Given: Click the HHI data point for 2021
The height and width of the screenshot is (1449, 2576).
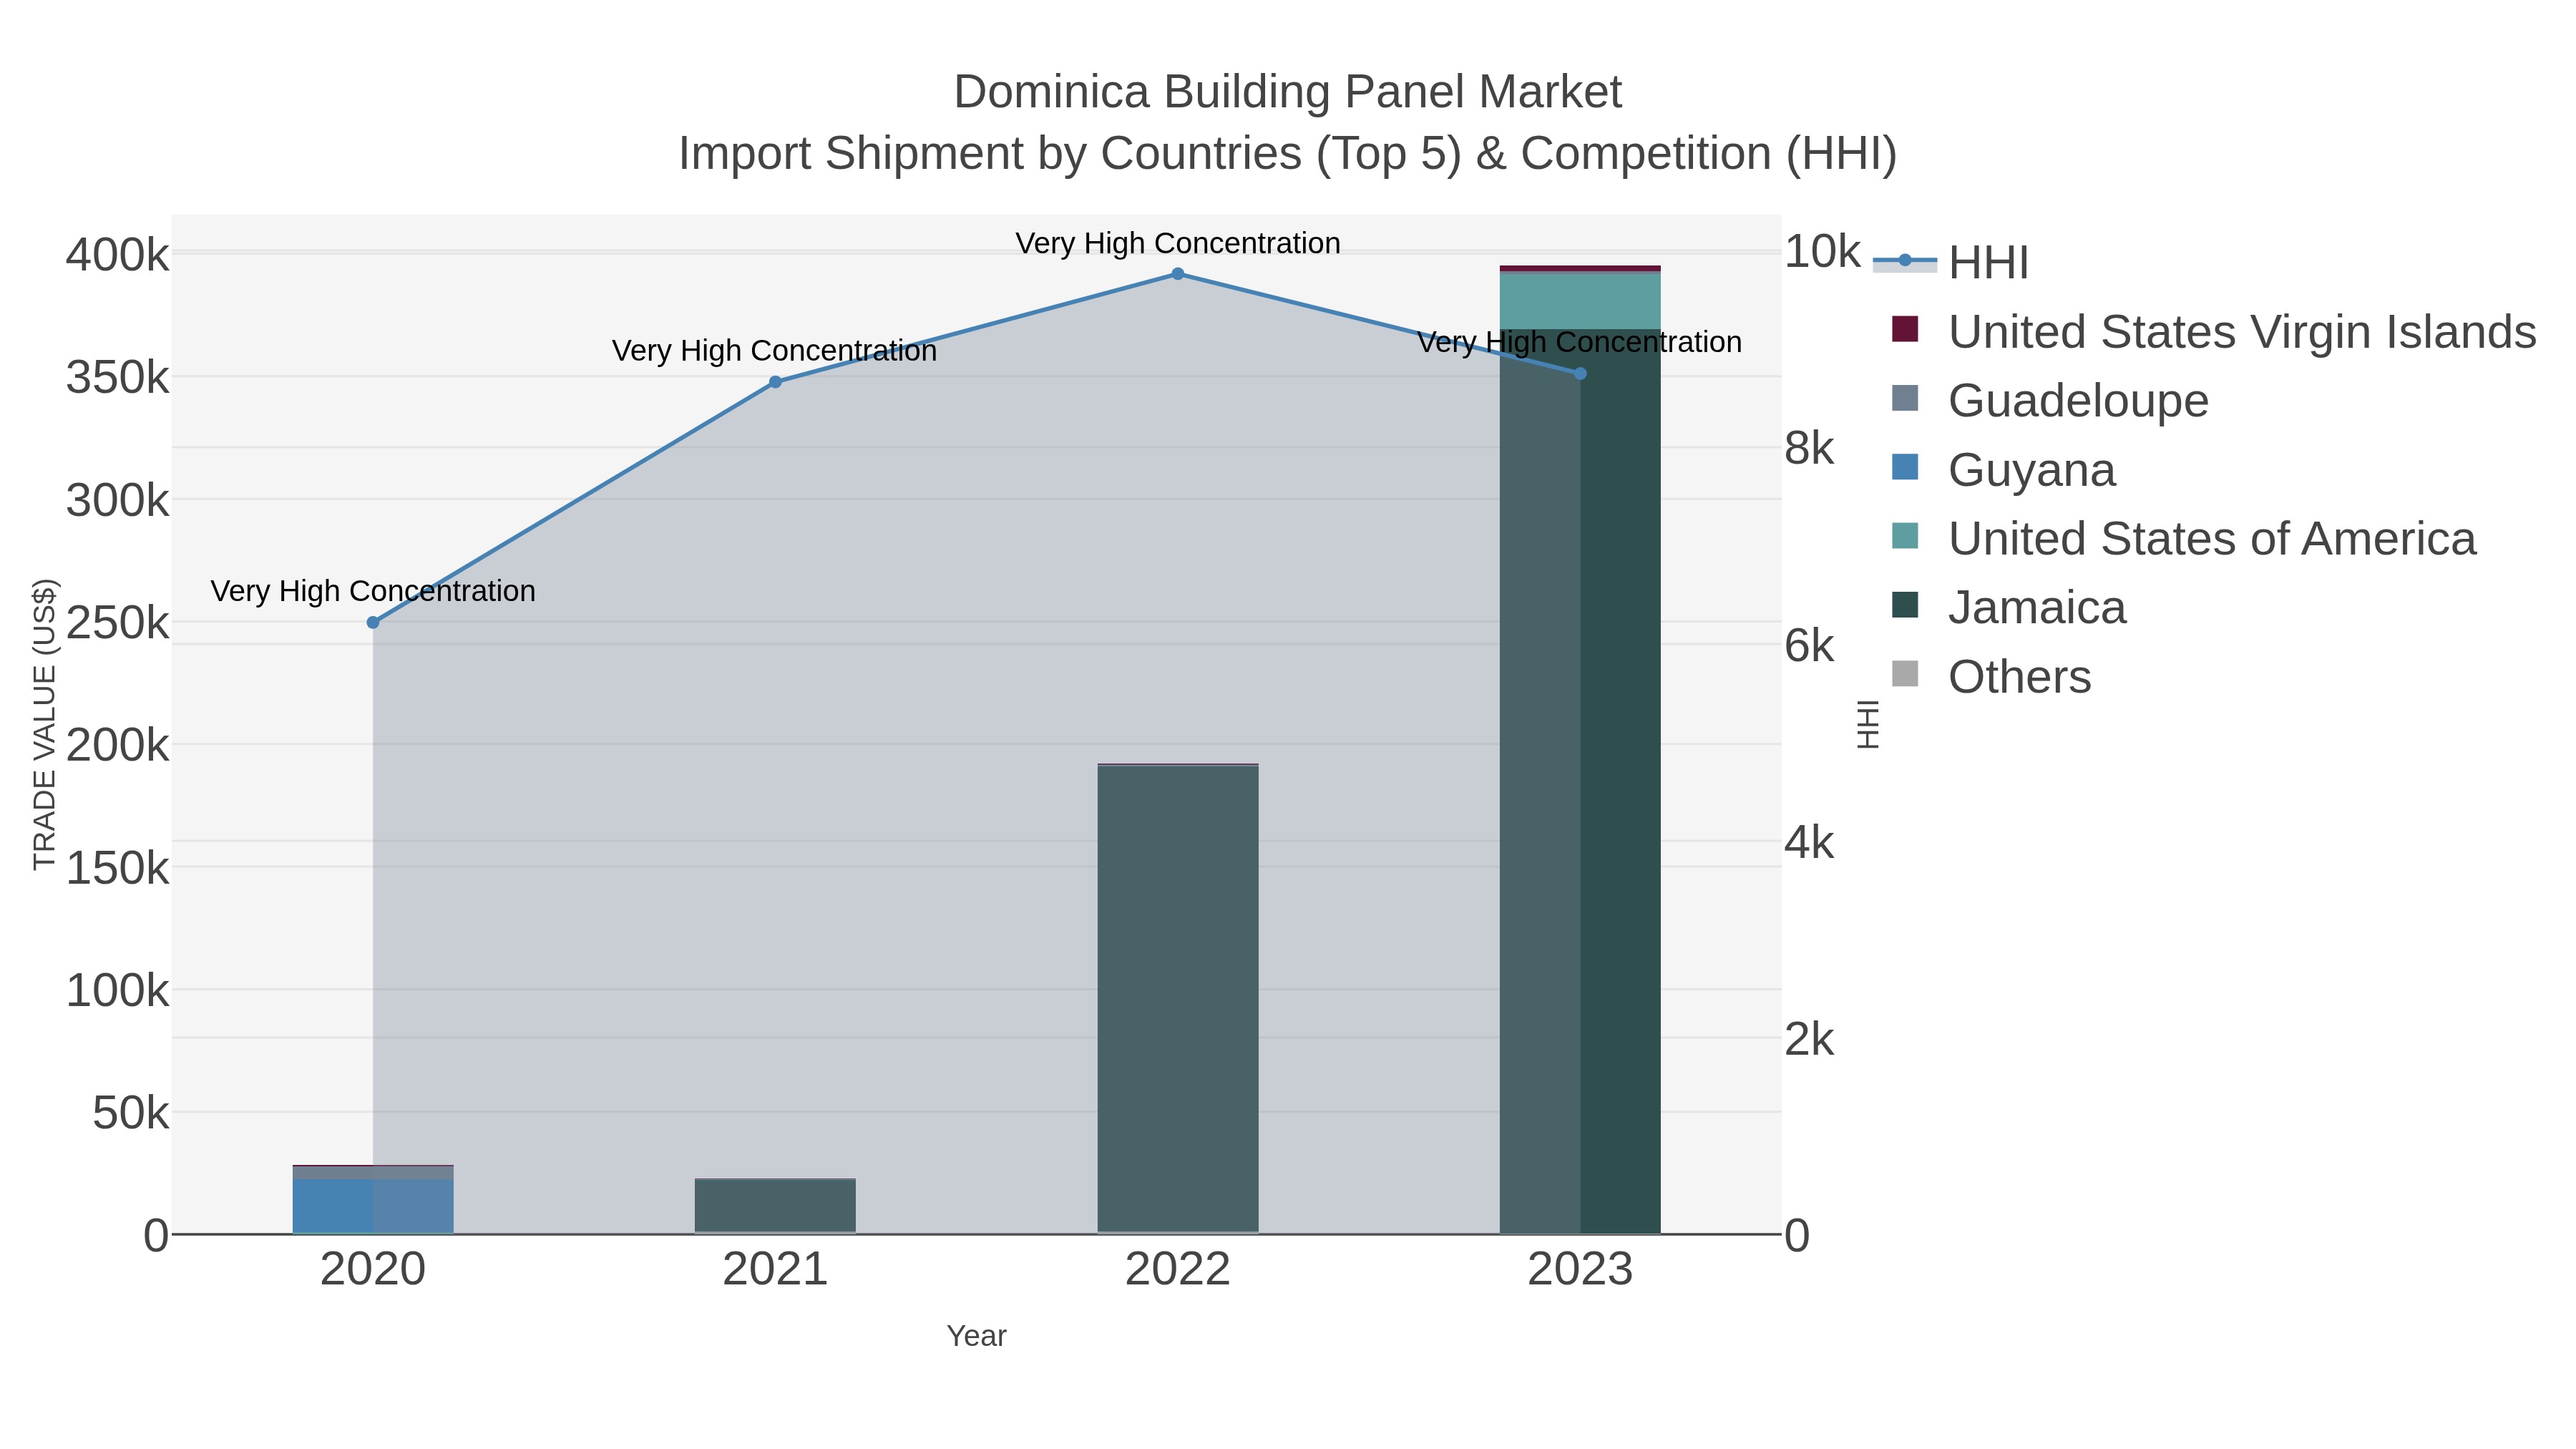Looking at the screenshot, I should point(775,382).
